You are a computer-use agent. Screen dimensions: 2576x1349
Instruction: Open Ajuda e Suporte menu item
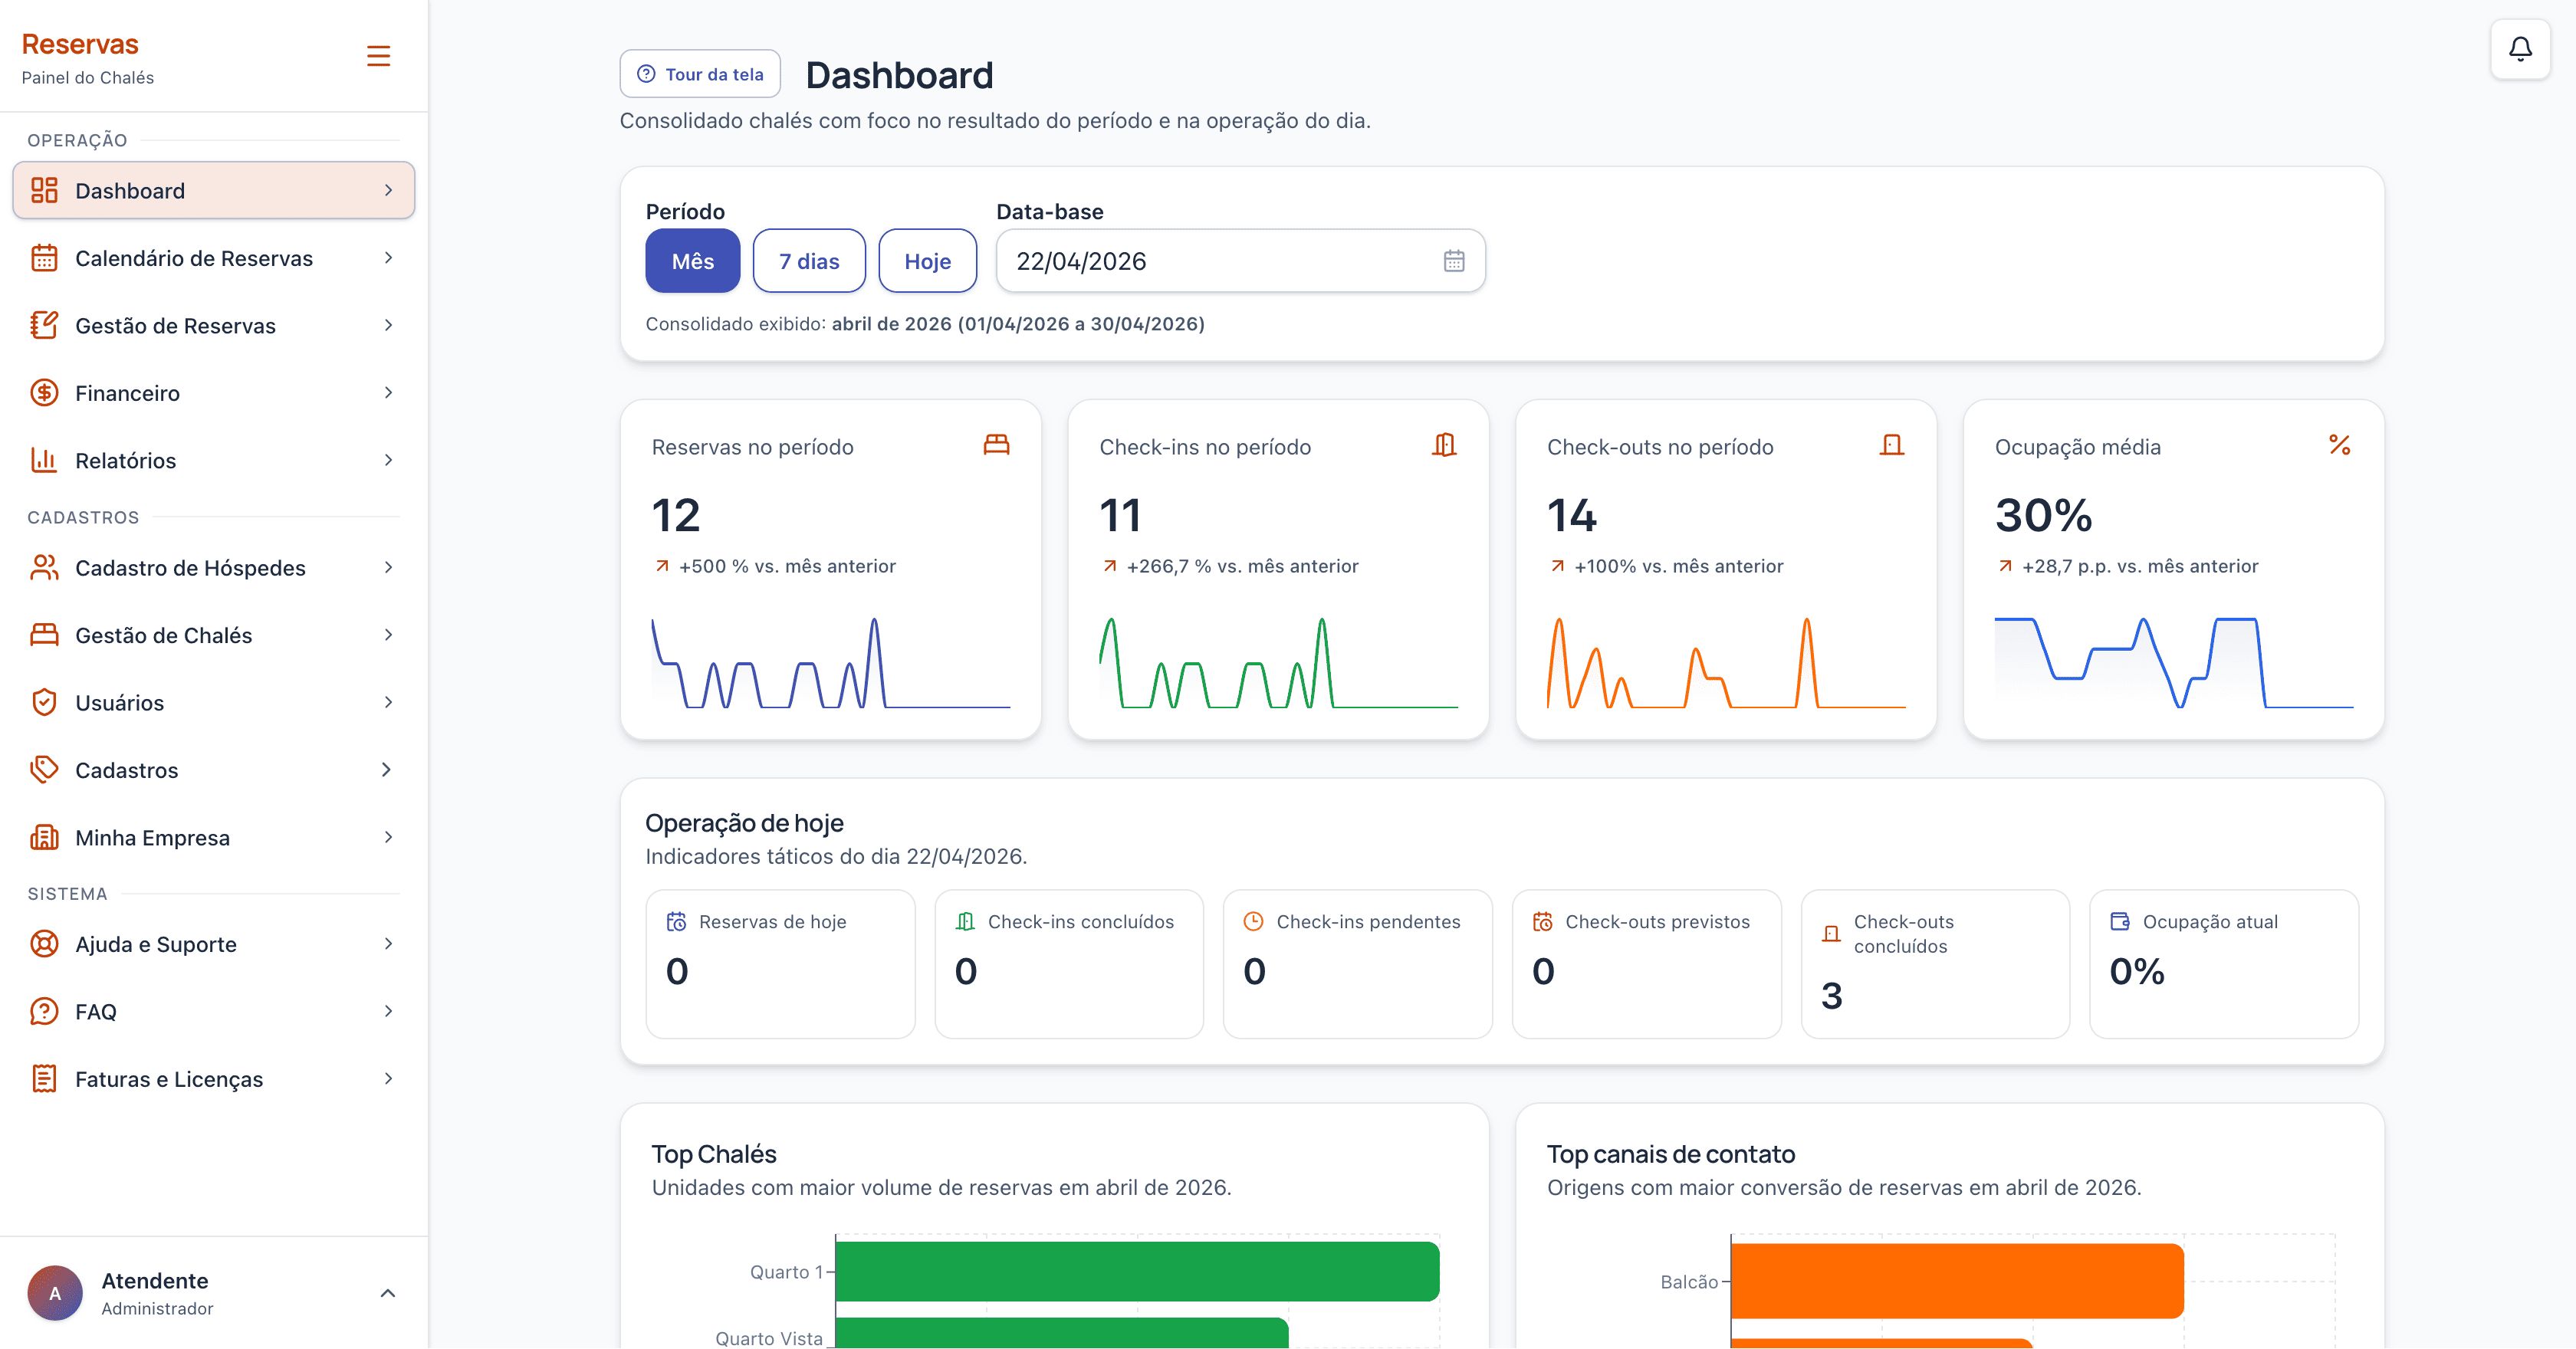click(213, 943)
